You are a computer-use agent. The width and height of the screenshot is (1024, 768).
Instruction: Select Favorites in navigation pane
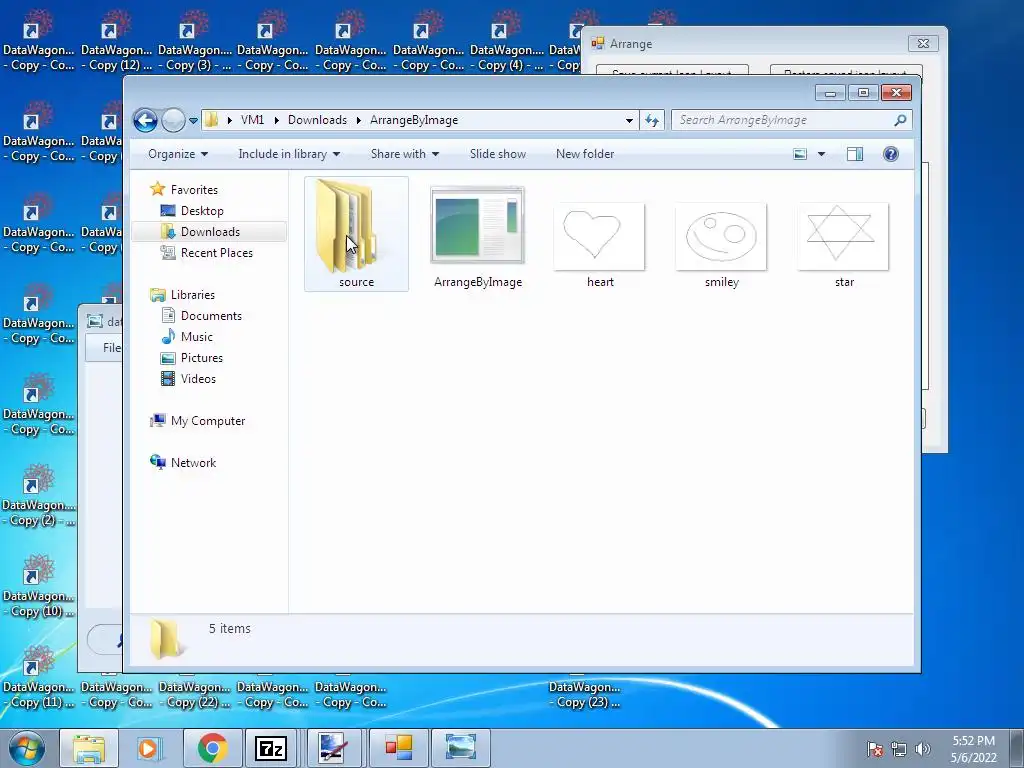tap(193, 189)
